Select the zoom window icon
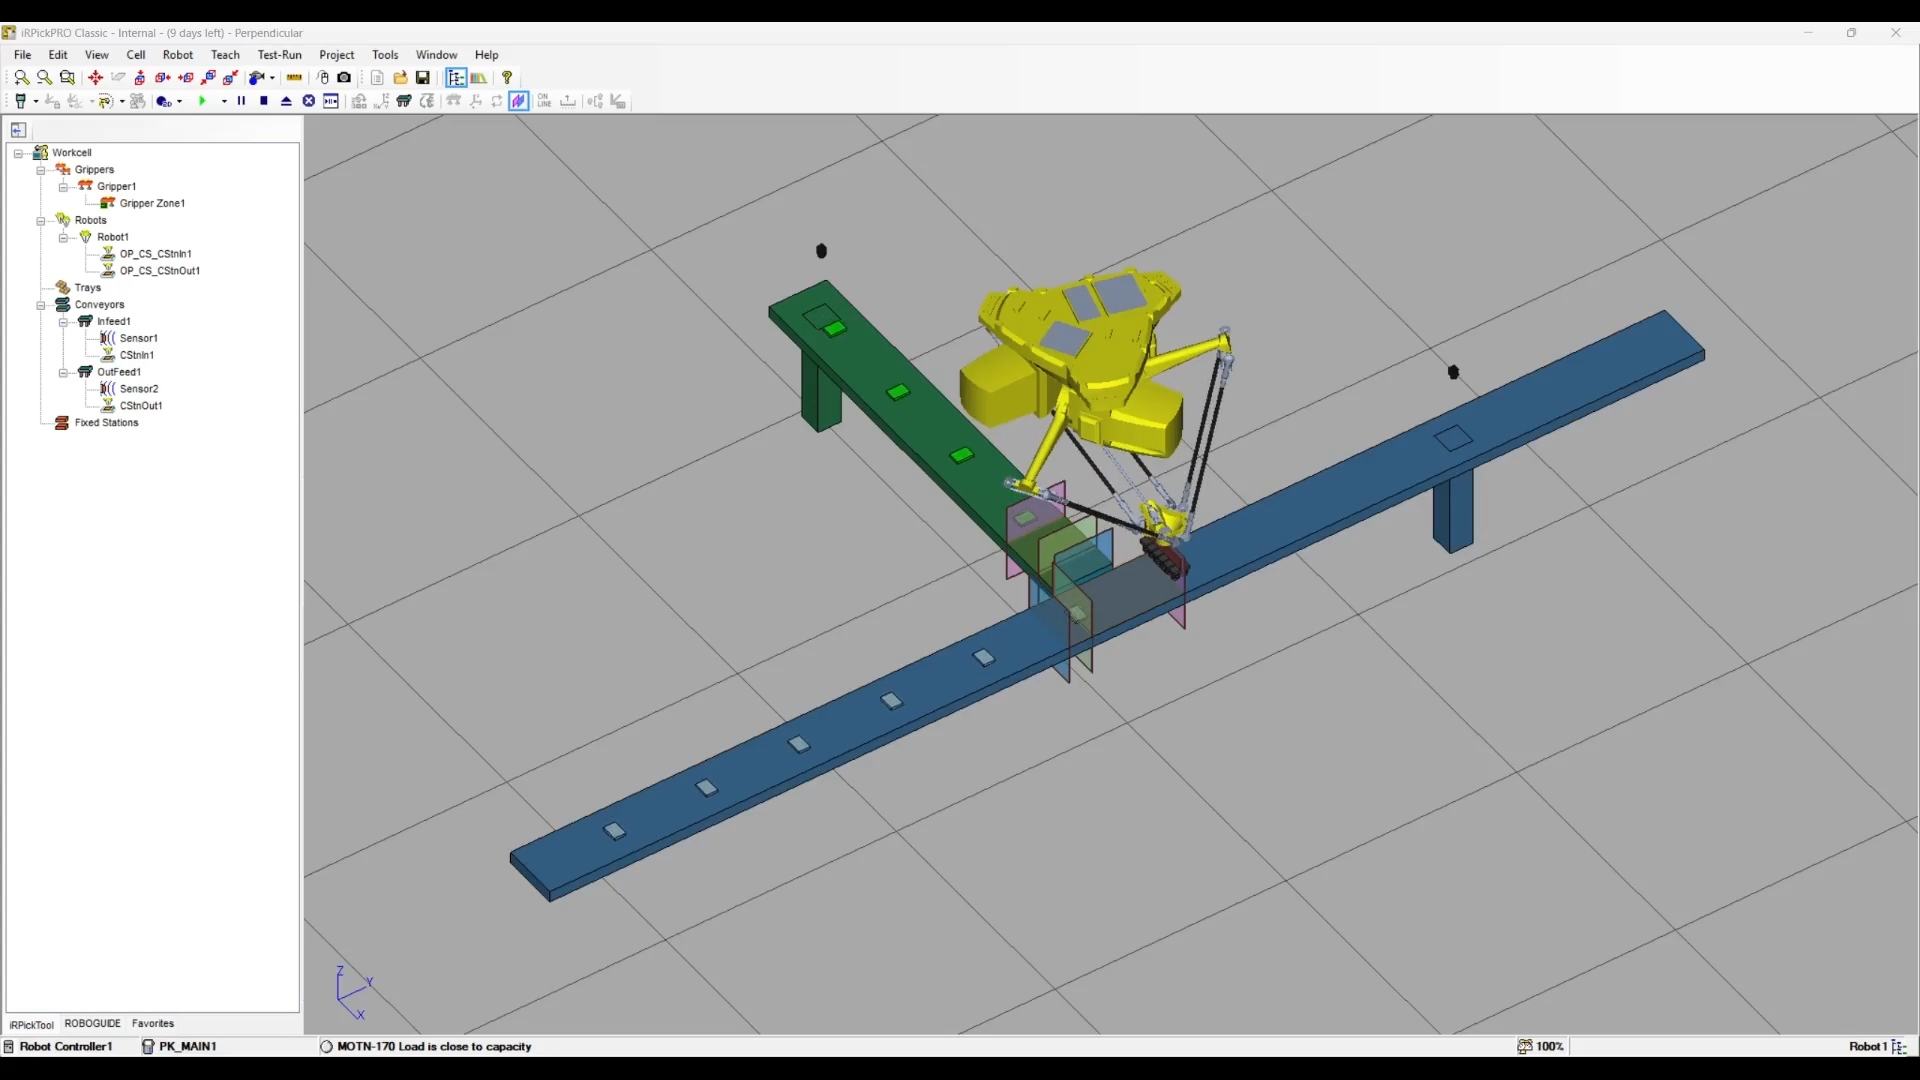This screenshot has width=1920, height=1080. (x=67, y=77)
